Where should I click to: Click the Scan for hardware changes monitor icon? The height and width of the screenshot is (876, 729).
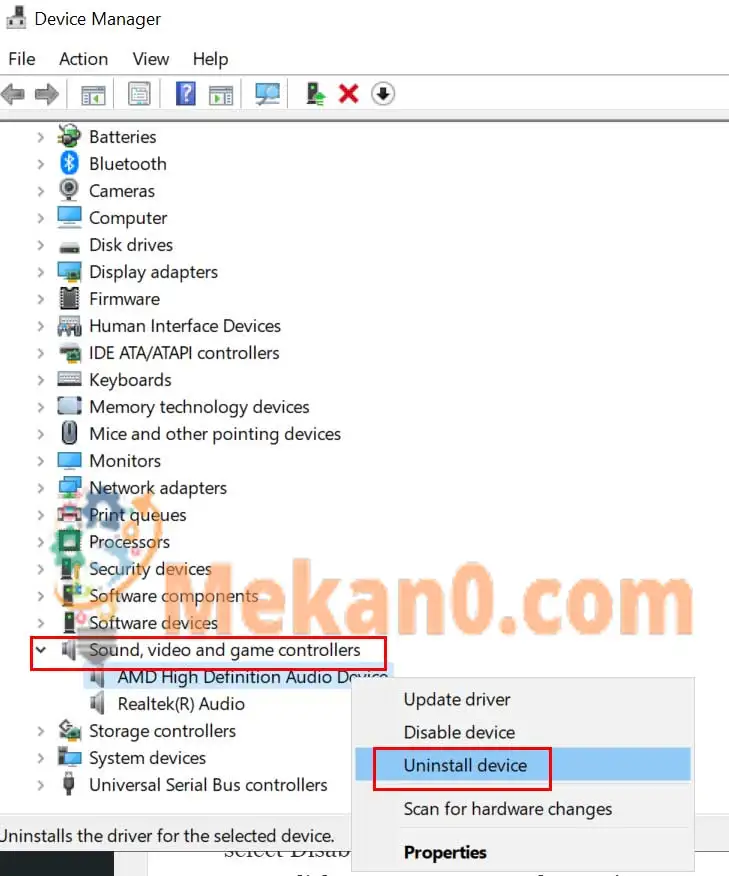268,93
